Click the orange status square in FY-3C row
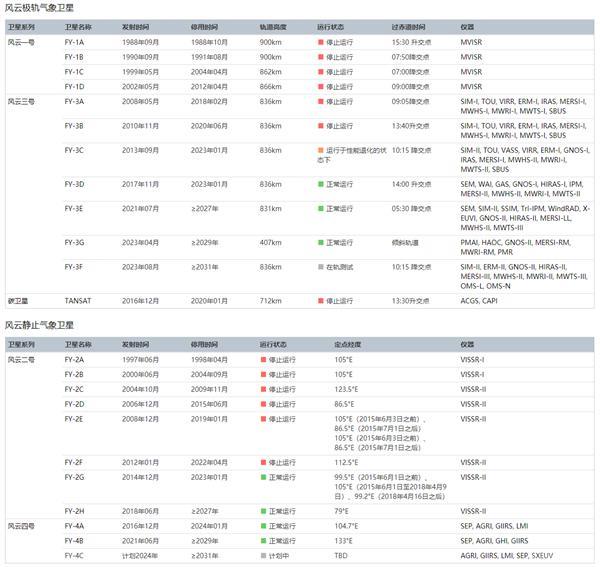 tap(319, 150)
